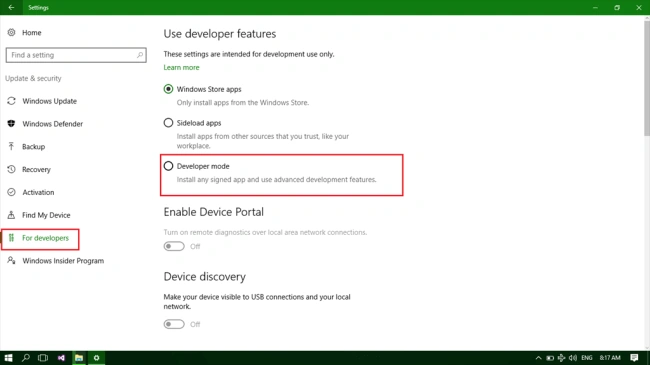This screenshot has width=650, height=365.
Task: Open the Windows Start menu
Action: 8,358
